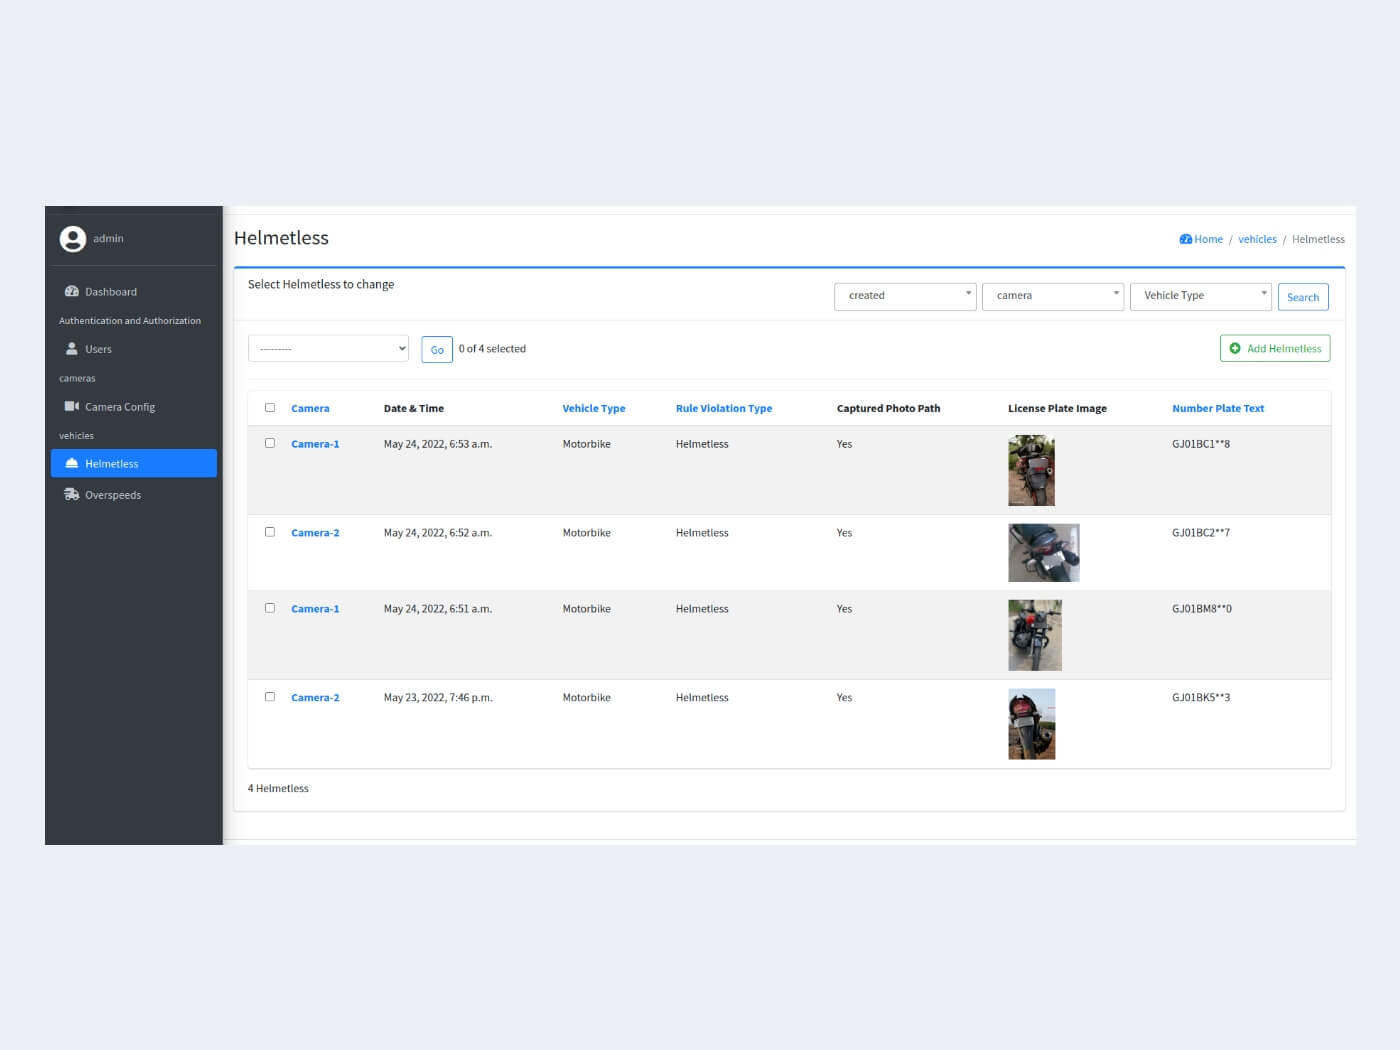Check the box for GJ01BK5**3 row
Viewport: 1400px width, 1050px height.
270,697
